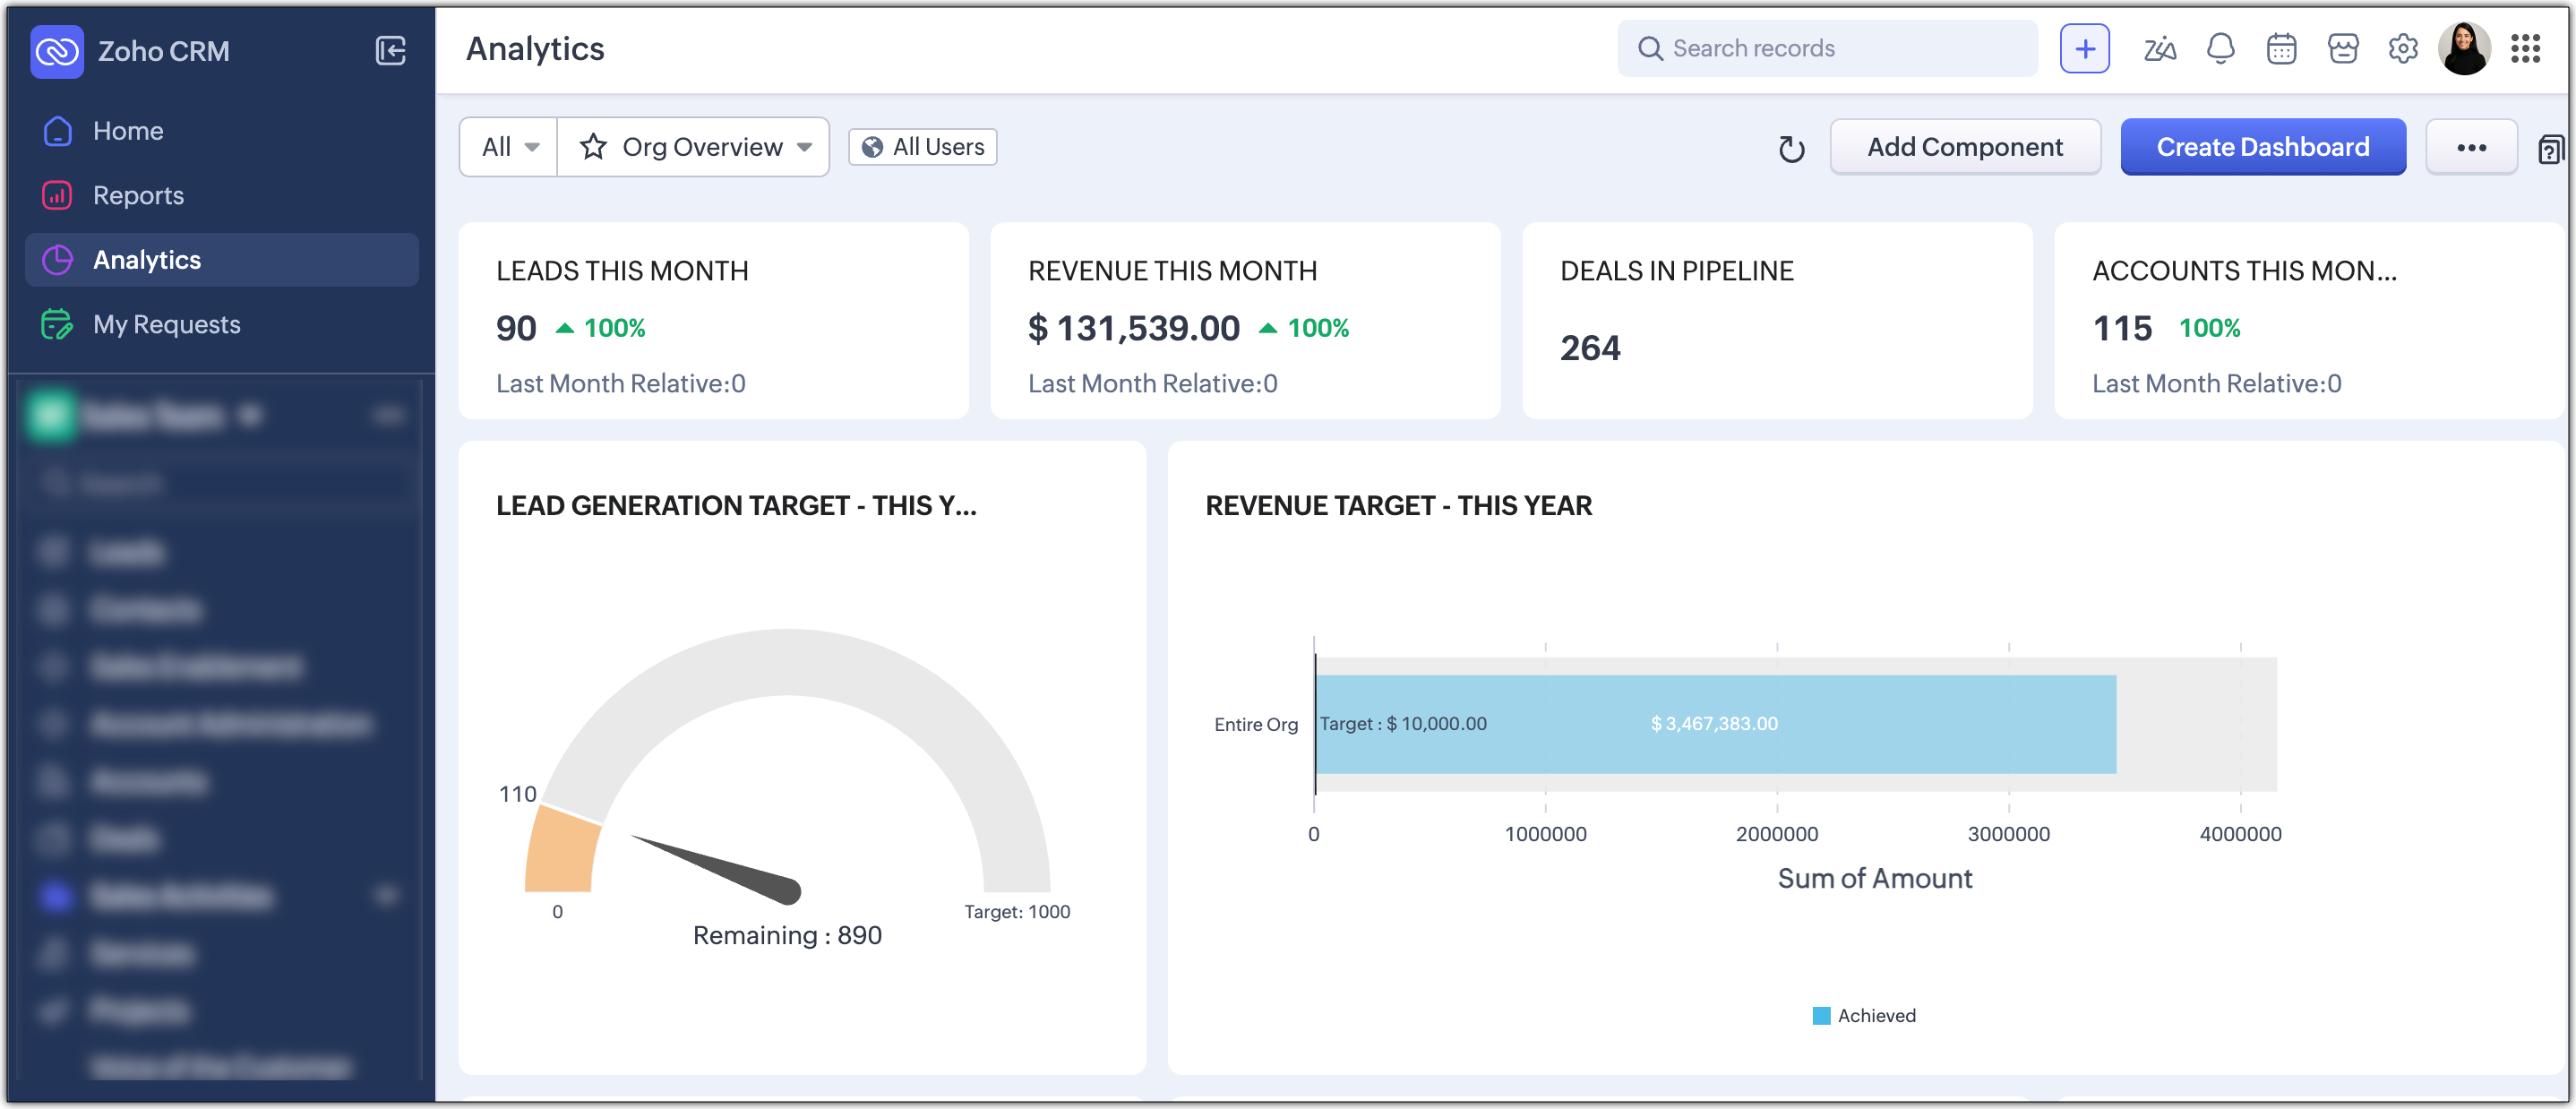Open the more options ellipsis button
The image size is (2576, 1109).
point(2470,147)
